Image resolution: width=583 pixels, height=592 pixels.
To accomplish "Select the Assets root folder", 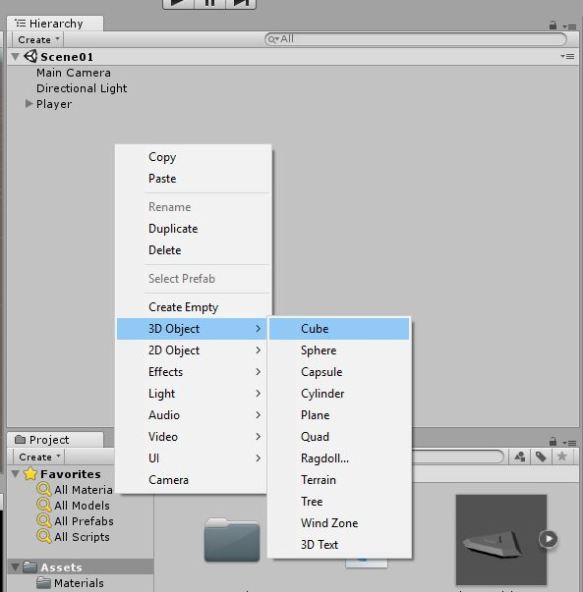I will [80, 567].
